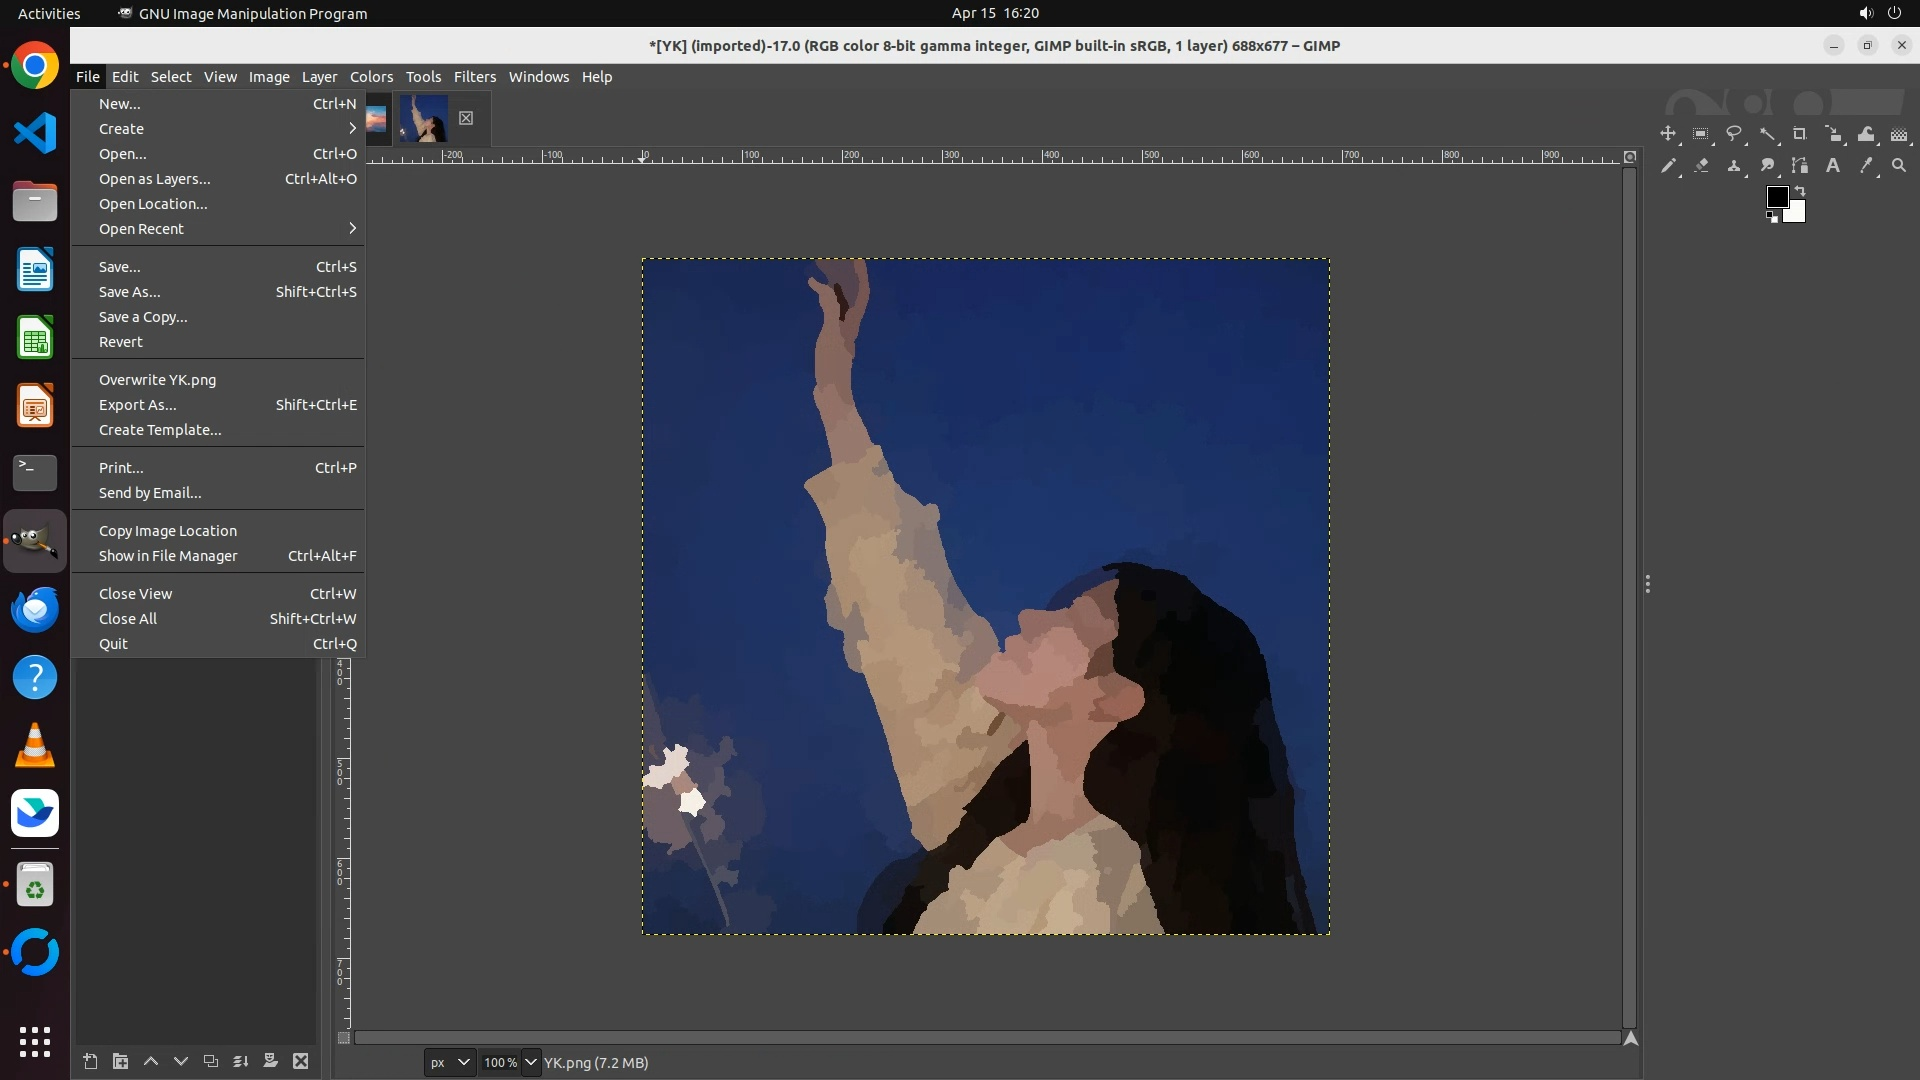1920x1080 pixels.
Task: Select the Move tool
Action: coord(1668,134)
